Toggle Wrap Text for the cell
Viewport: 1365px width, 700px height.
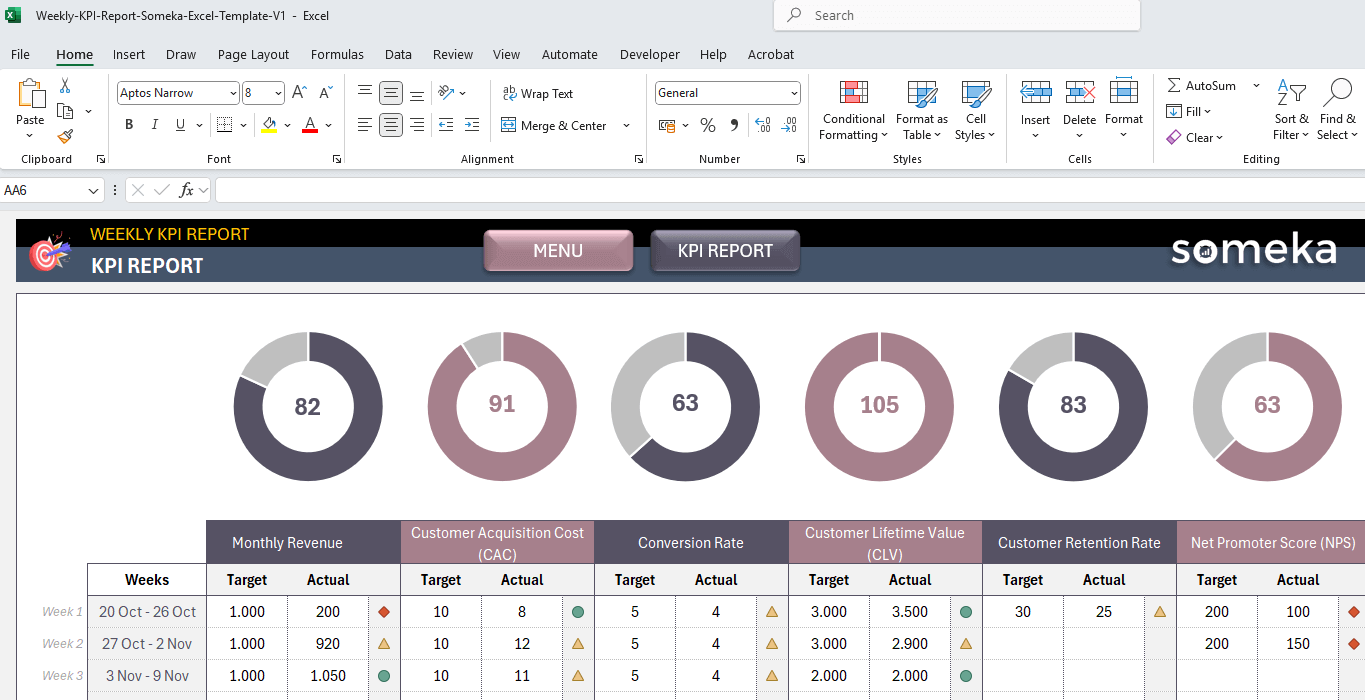[x=538, y=93]
